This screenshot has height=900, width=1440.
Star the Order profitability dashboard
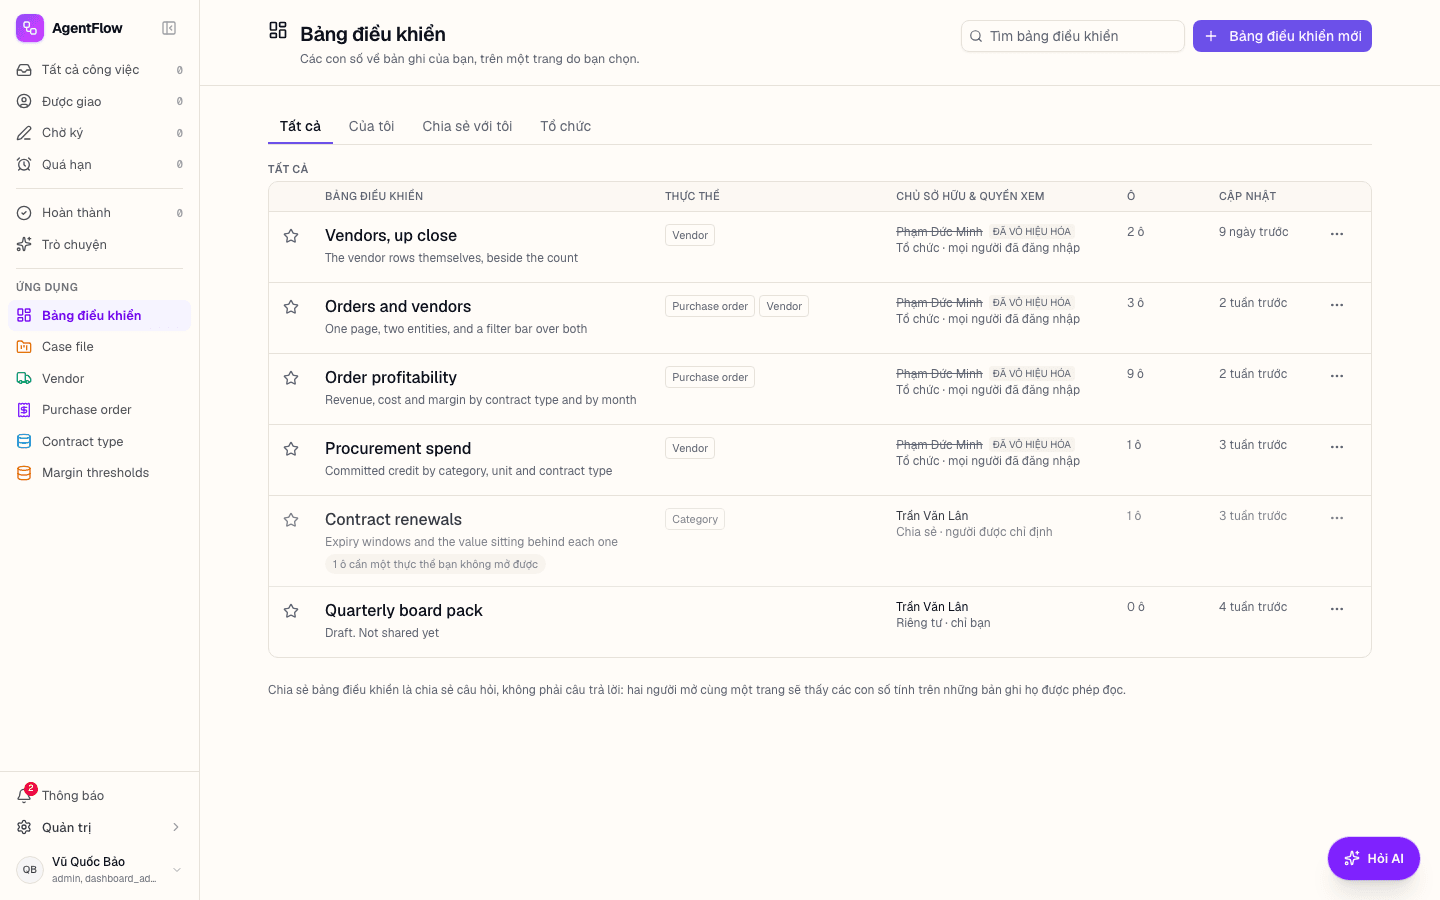(x=291, y=378)
